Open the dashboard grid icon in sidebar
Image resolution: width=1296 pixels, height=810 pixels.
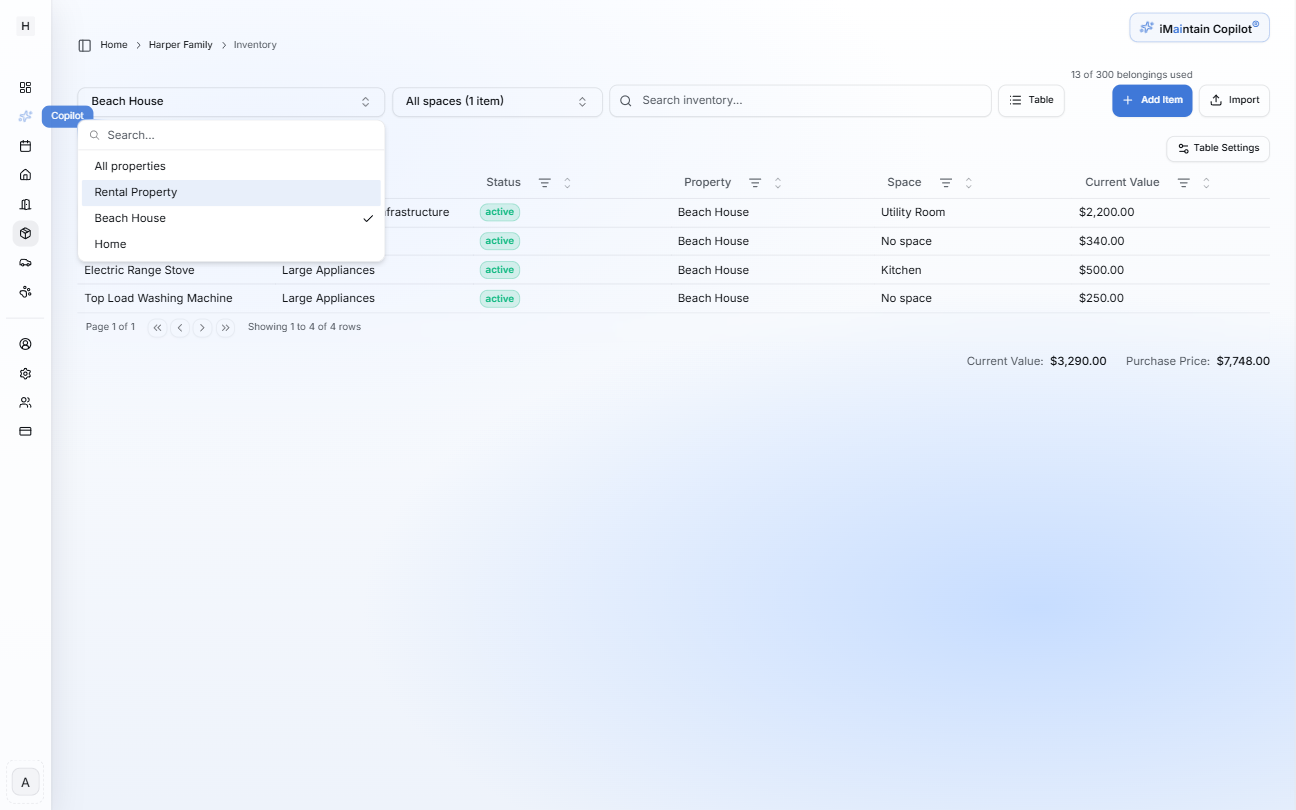25,87
